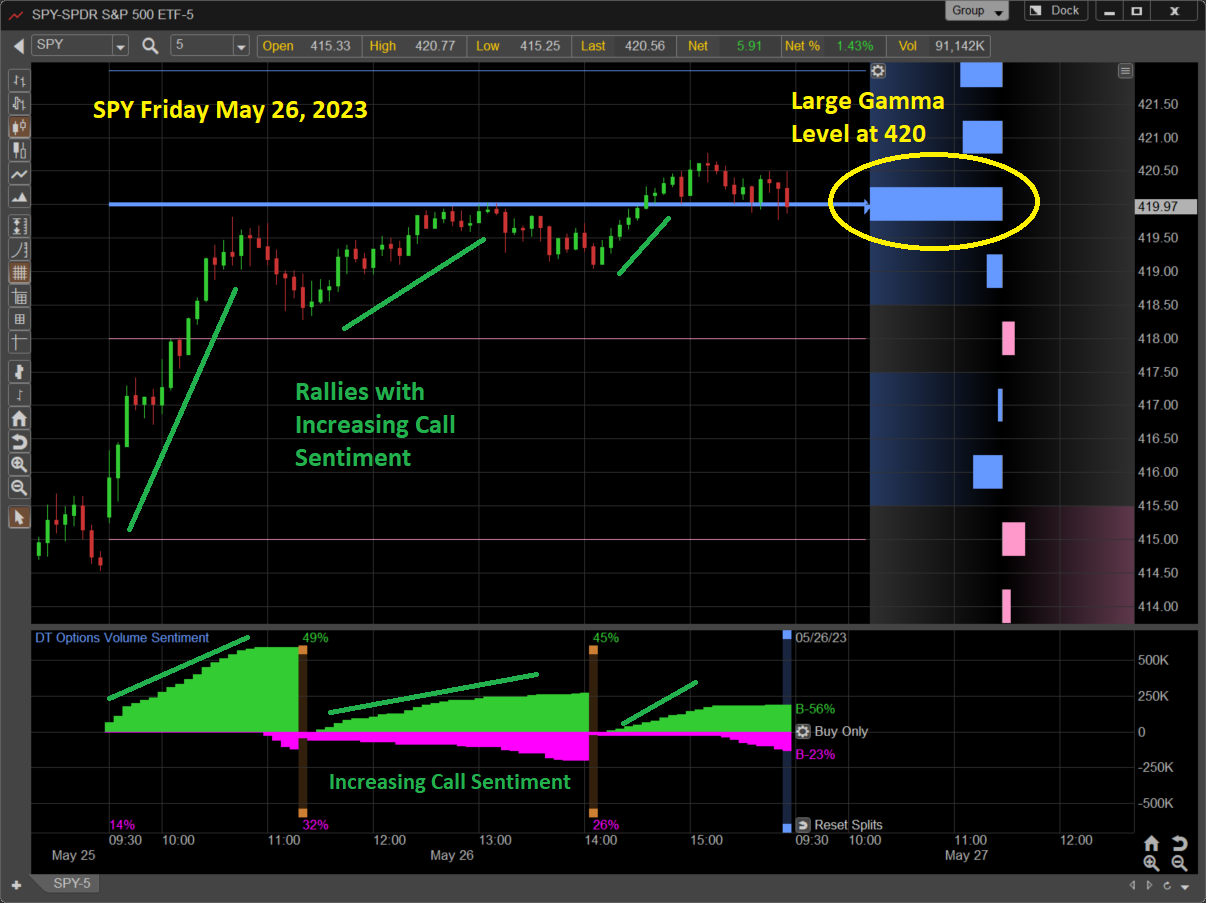The height and width of the screenshot is (903, 1206).
Task: Click the undo arrow in the left toolbar
Action: point(19,442)
